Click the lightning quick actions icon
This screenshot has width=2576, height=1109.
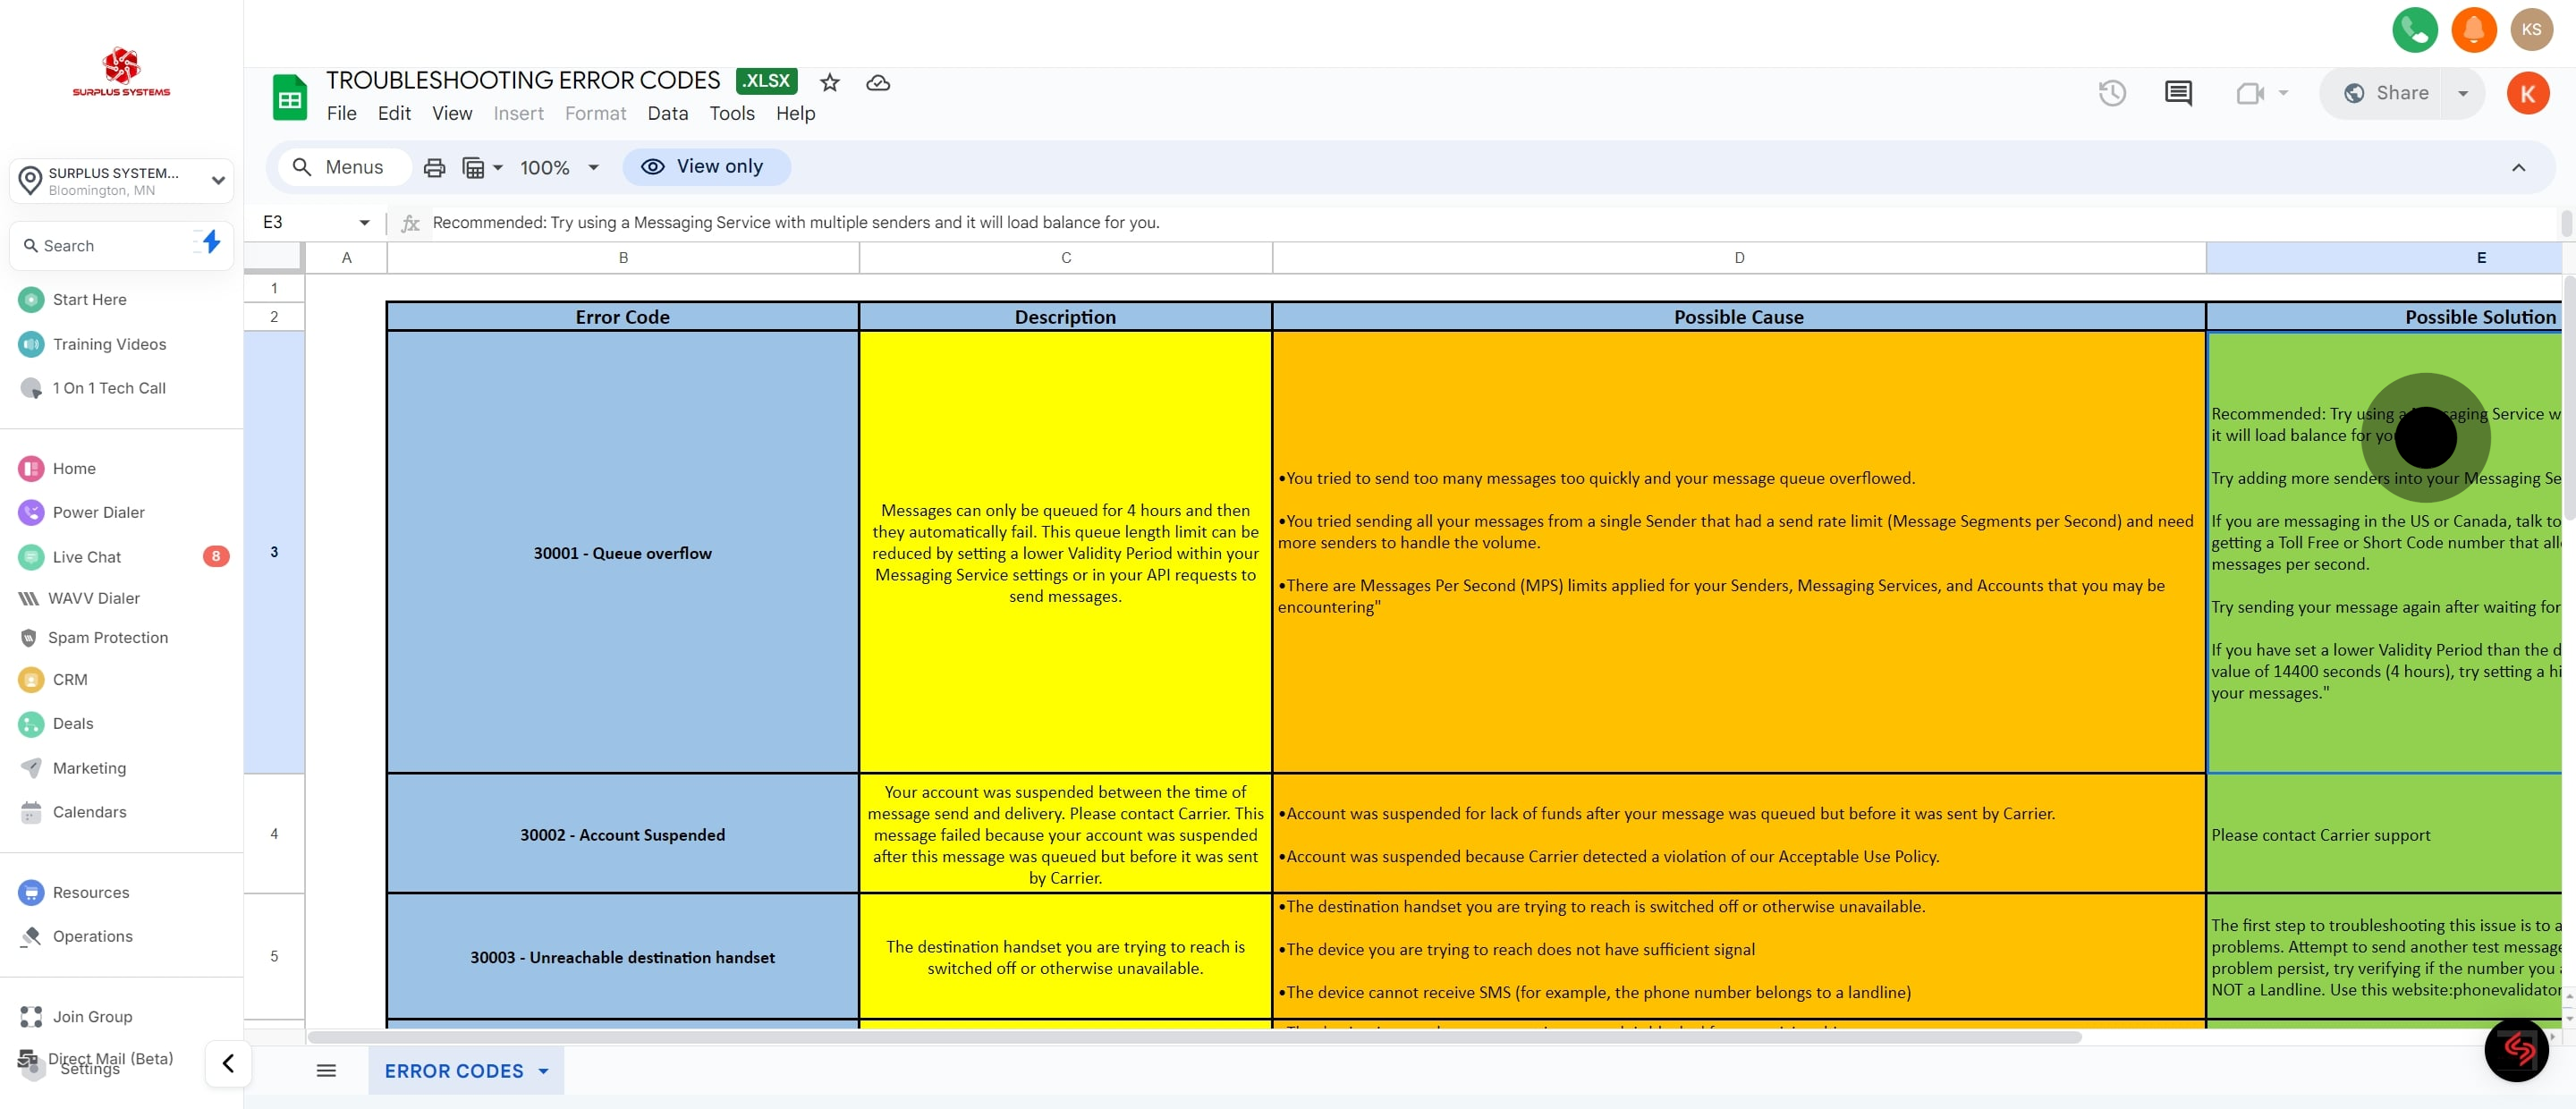click(x=210, y=241)
